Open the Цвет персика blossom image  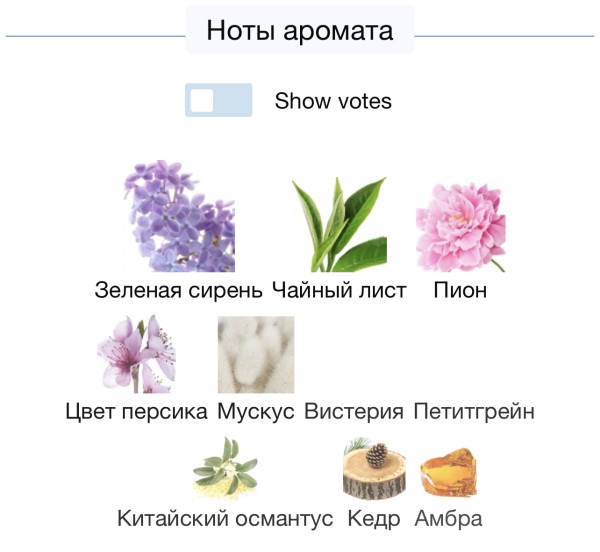tap(136, 354)
